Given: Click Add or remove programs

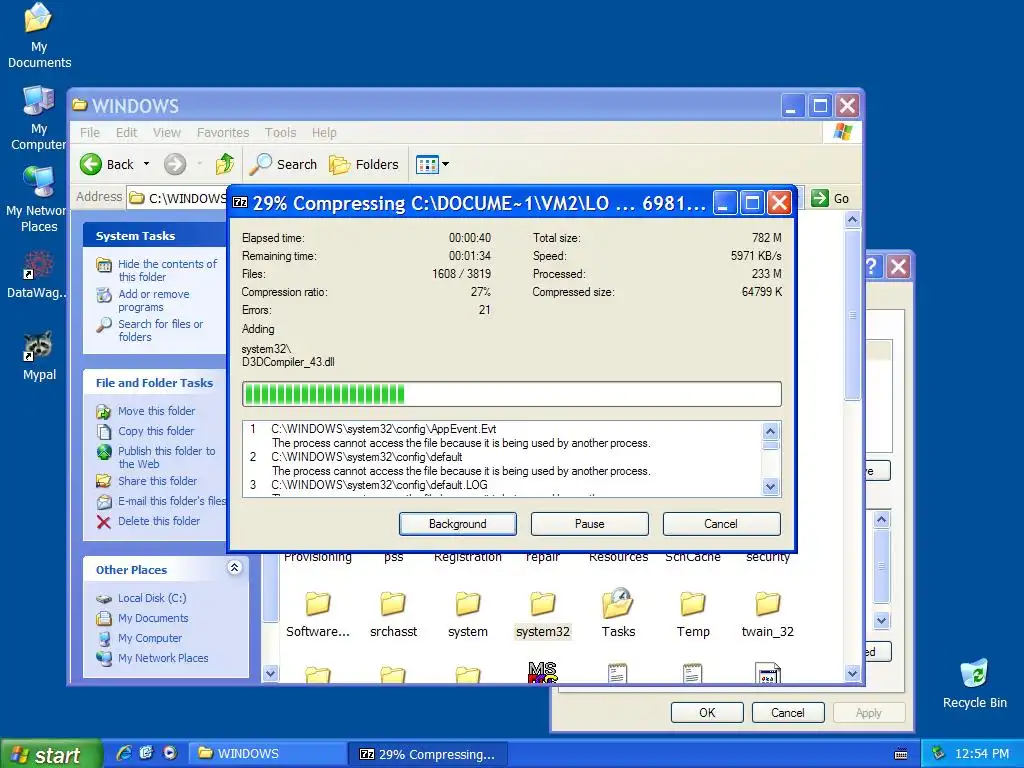Looking at the screenshot, I should pos(153,300).
